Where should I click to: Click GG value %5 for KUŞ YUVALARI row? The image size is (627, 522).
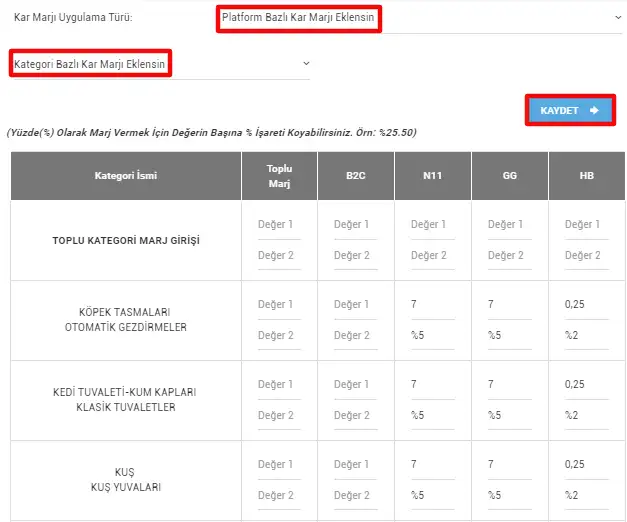[510, 496]
